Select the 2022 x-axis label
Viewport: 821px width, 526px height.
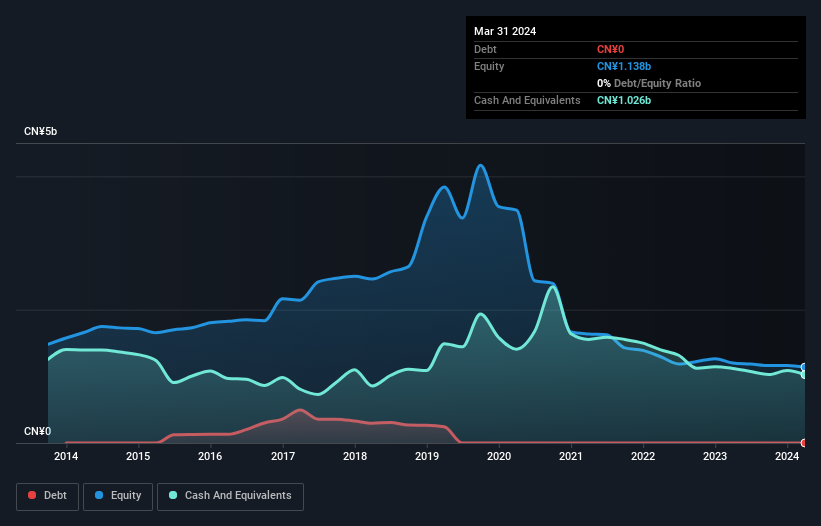point(643,456)
